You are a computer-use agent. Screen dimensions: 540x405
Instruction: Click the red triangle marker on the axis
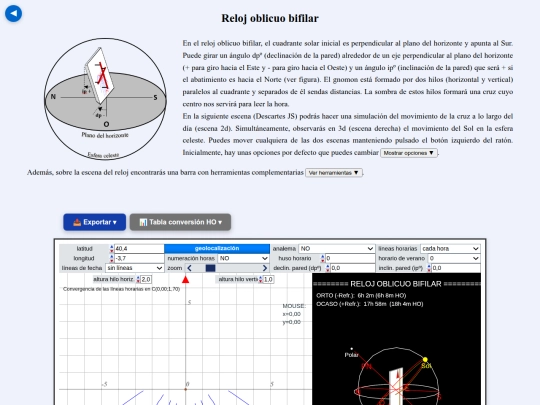186,280
